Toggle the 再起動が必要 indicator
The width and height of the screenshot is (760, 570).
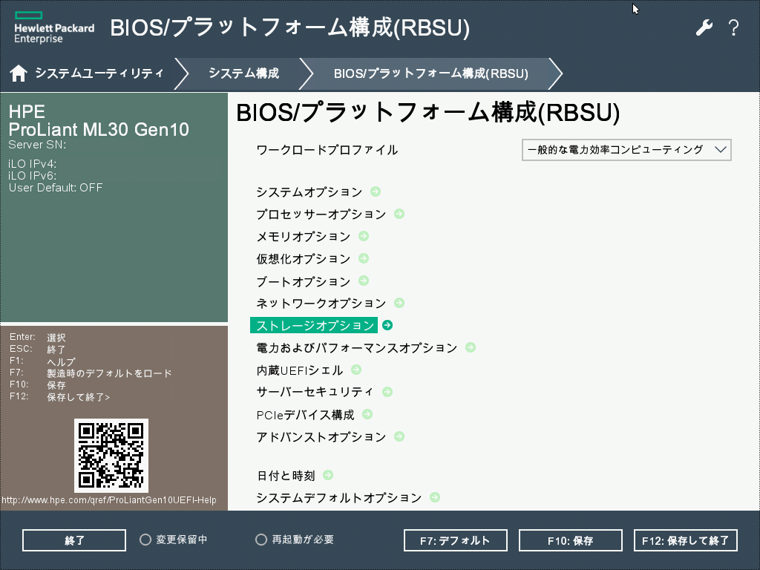[261, 539]
